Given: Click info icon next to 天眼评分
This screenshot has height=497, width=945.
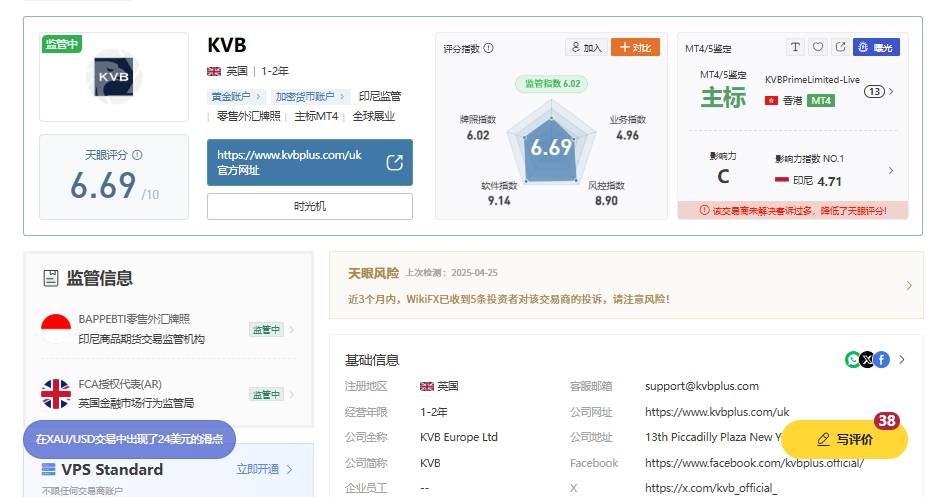Looking at the screenshot, I should (137, 155).
